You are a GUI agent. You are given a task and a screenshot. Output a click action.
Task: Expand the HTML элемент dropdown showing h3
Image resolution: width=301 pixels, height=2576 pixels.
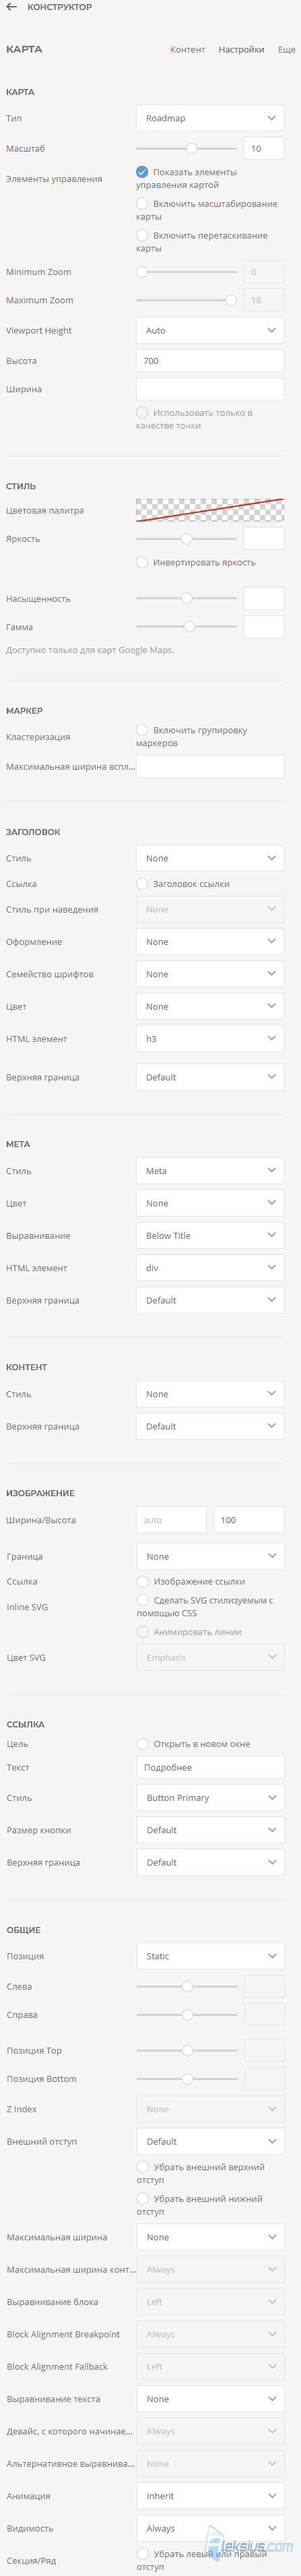pos(210,1039)
